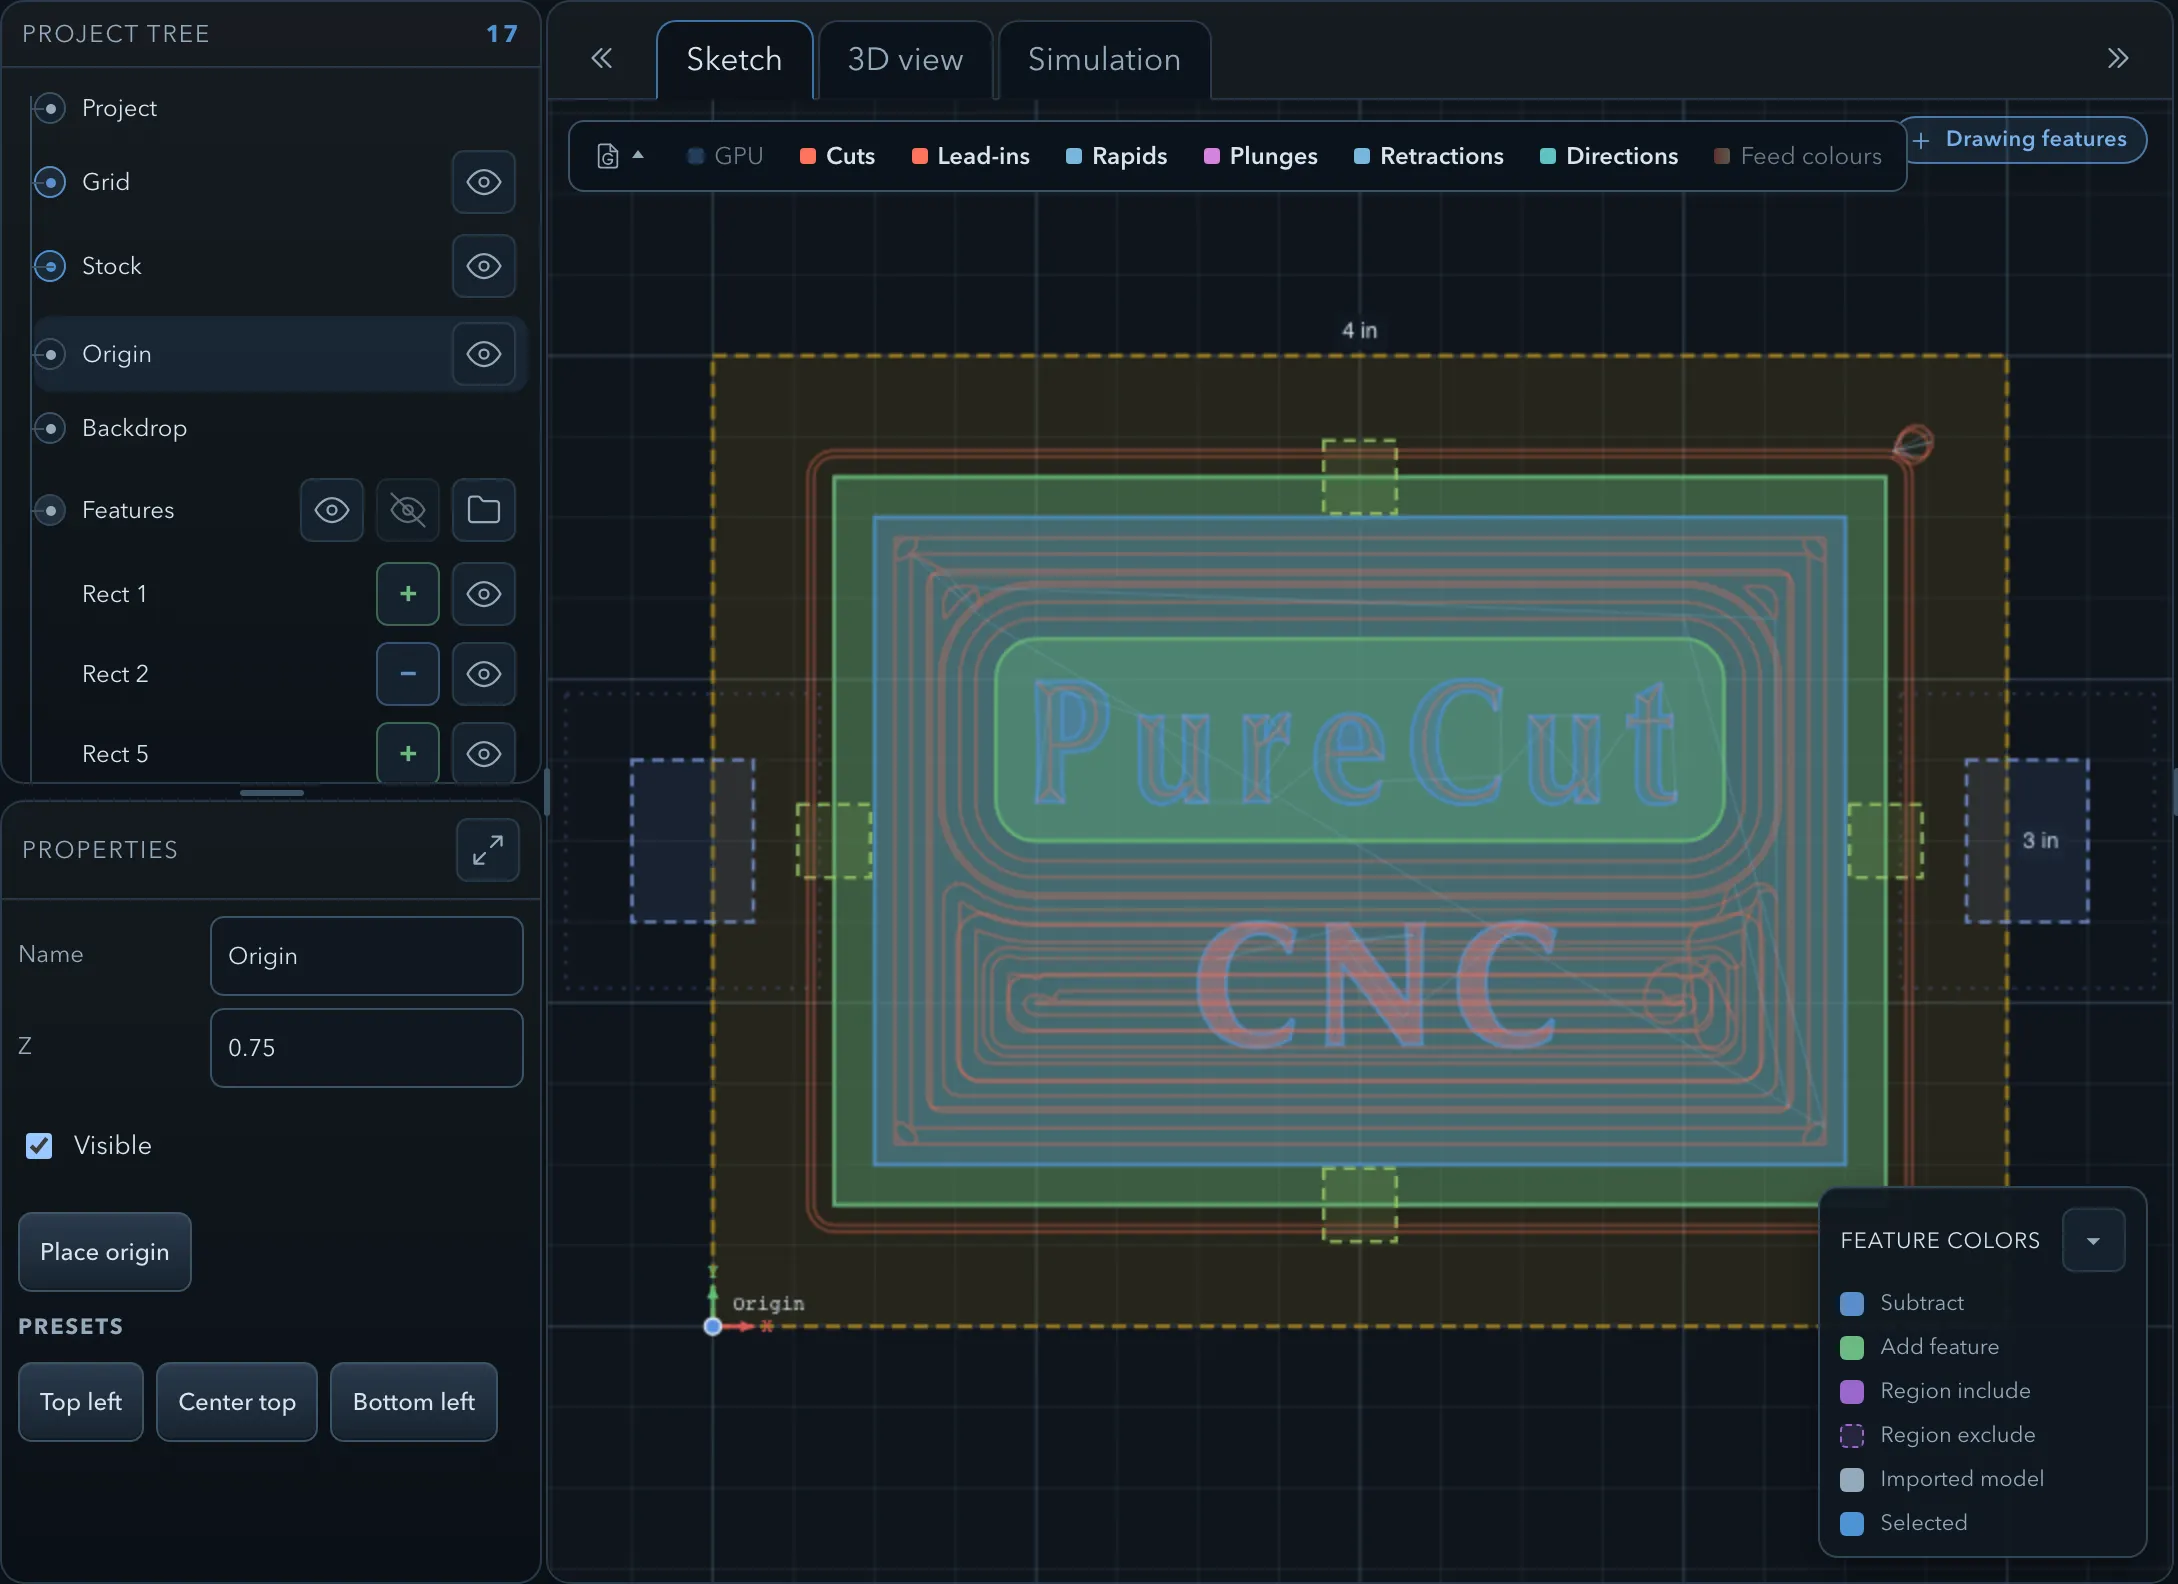Image resolution: width=2178 pixels, height=1584 pixels.
Task: Expand the Grid tree node
Action: 50,182
